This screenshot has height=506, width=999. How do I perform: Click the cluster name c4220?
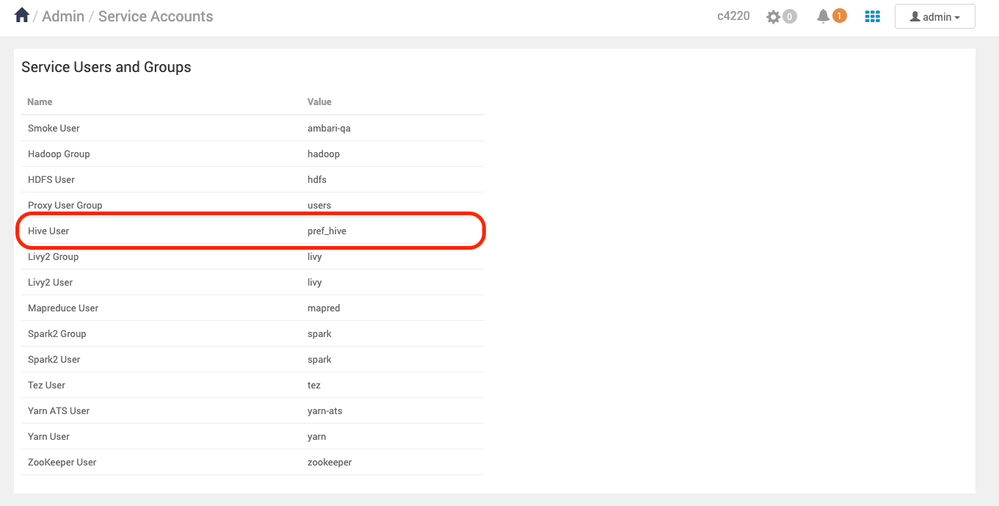pos(733,16)
